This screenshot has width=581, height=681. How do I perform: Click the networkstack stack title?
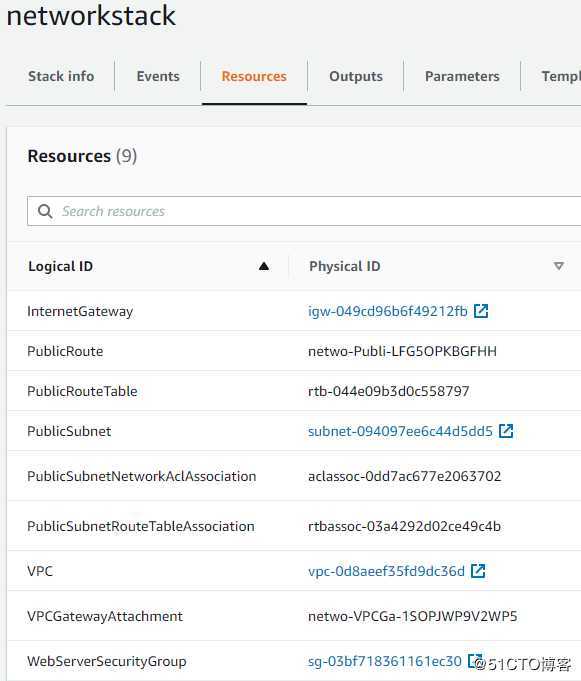91,15
